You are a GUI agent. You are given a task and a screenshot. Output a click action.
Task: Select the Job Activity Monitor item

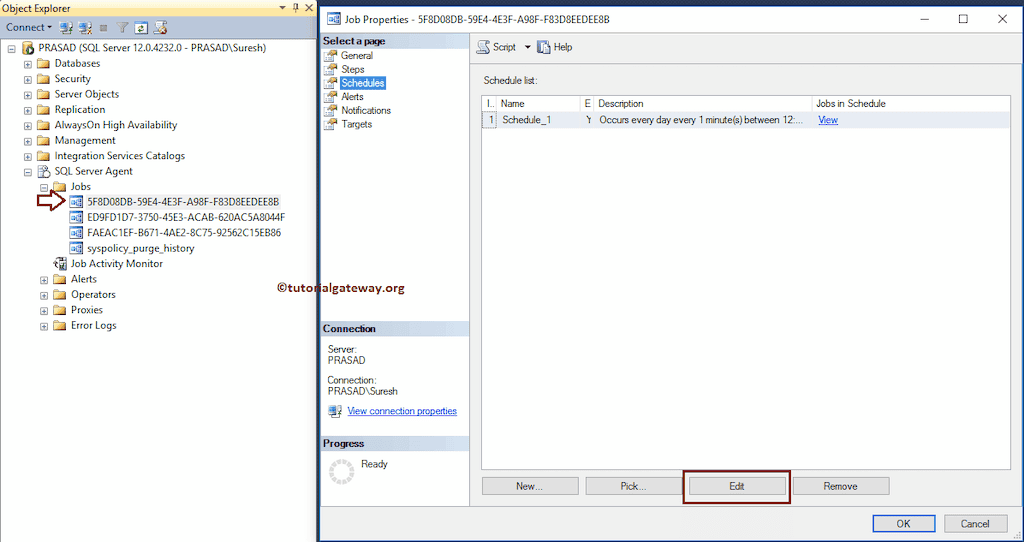pos(116,264)
